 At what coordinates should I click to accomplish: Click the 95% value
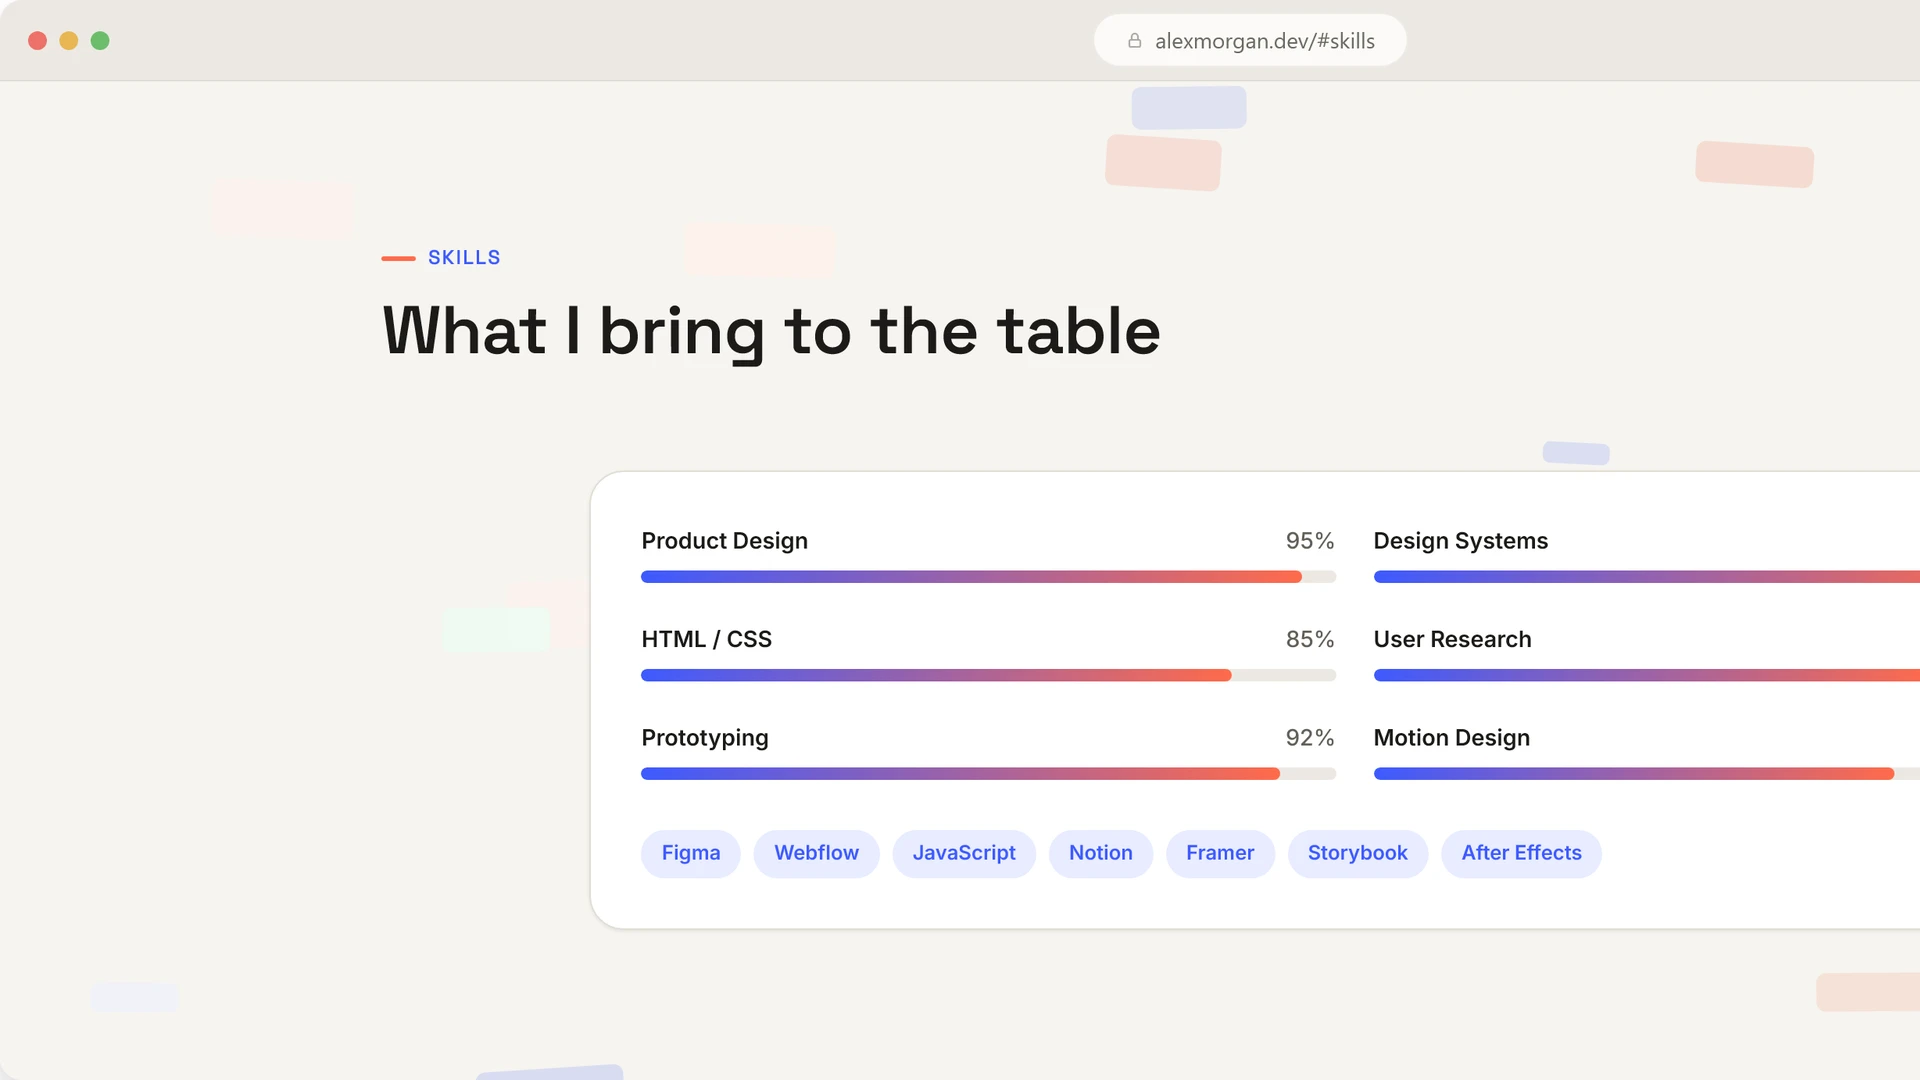[1310, 541]
